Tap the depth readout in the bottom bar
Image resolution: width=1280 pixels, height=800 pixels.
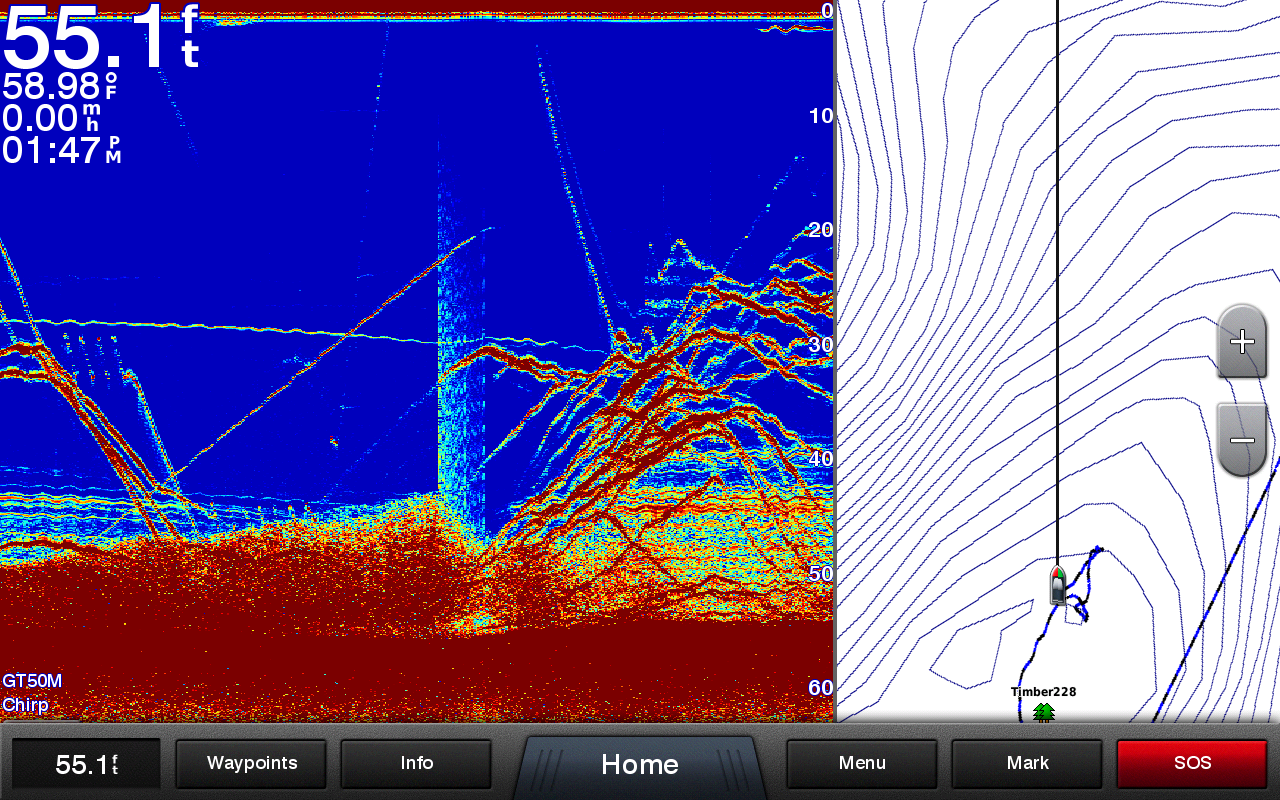tap(84, 763)
